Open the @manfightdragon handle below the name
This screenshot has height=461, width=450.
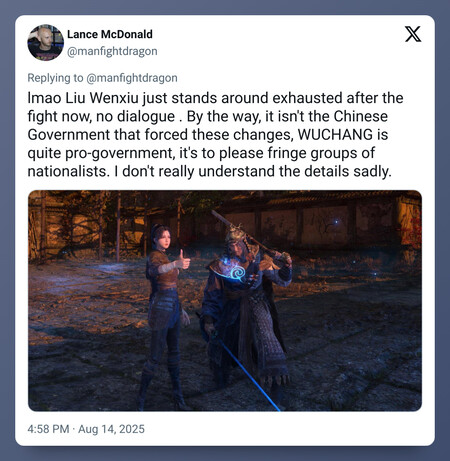pyautogui.click(x=112, y=51)
